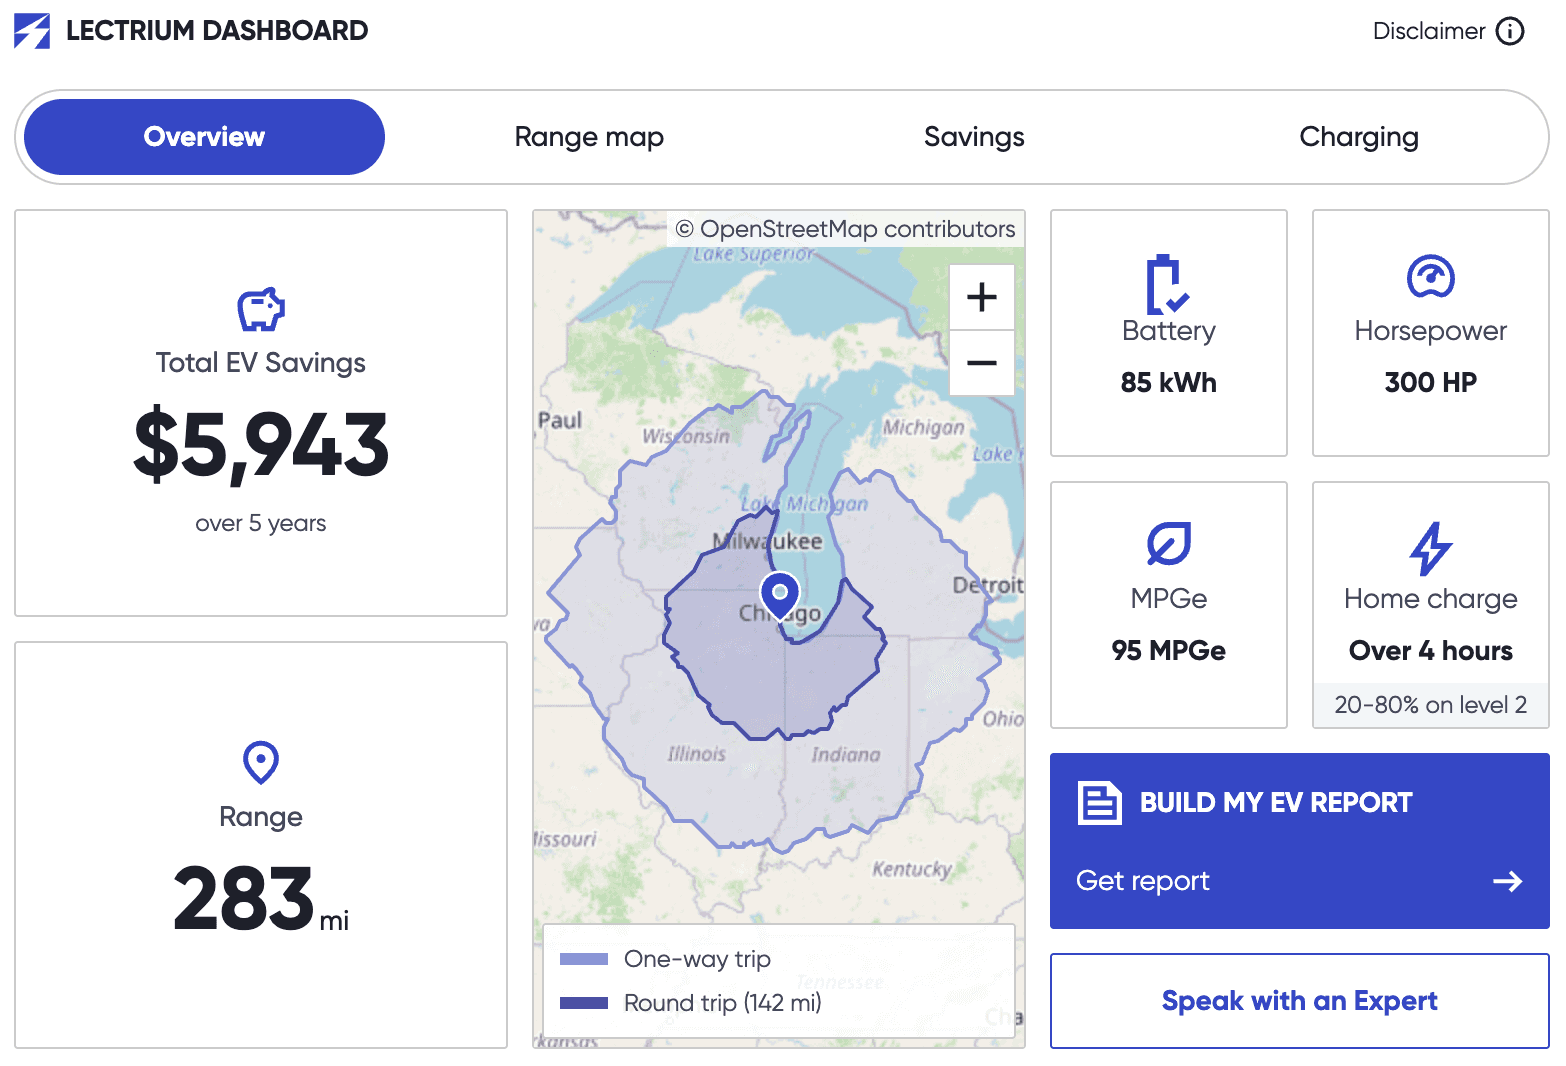The width and height of the screenshot is (1566, 1066).
Task: Click the One-way trip legend color swatch
Action: point(584,959)
